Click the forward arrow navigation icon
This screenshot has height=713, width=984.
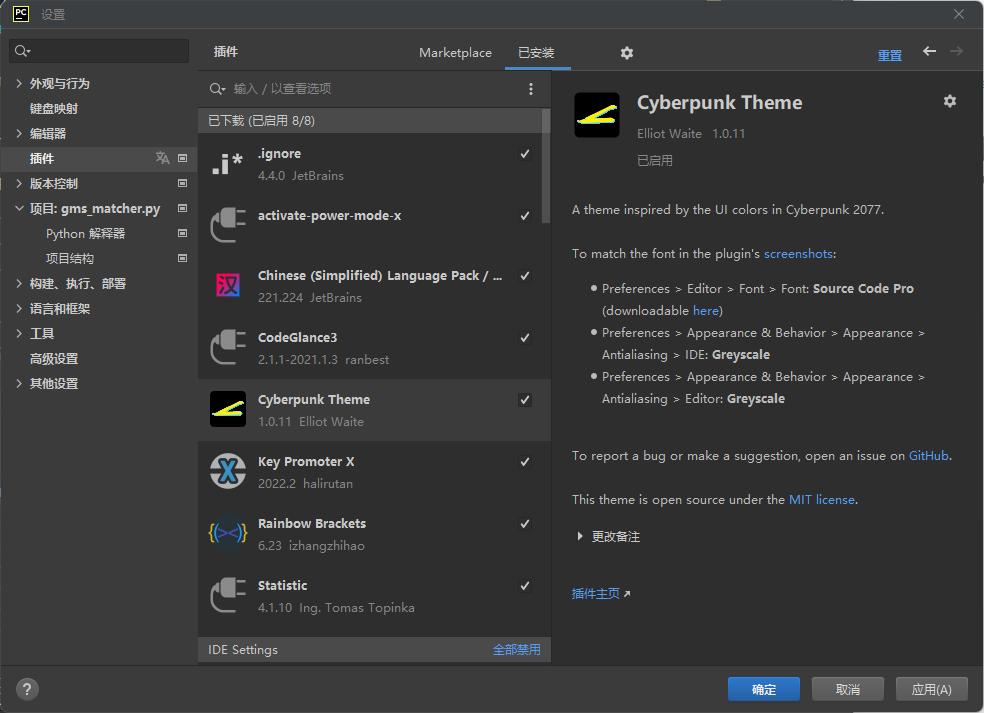956,51
